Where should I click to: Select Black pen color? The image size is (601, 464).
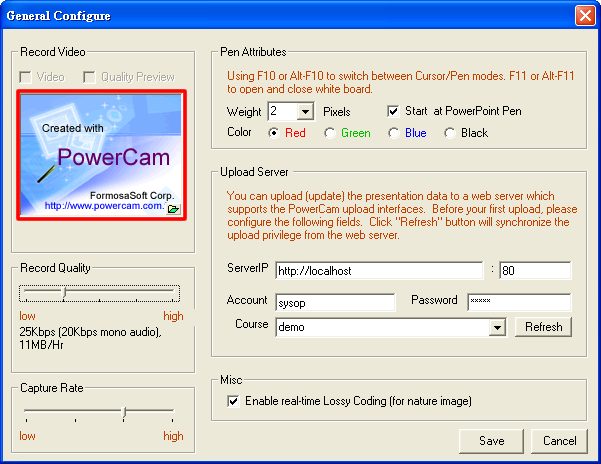(x=450, y=133)
